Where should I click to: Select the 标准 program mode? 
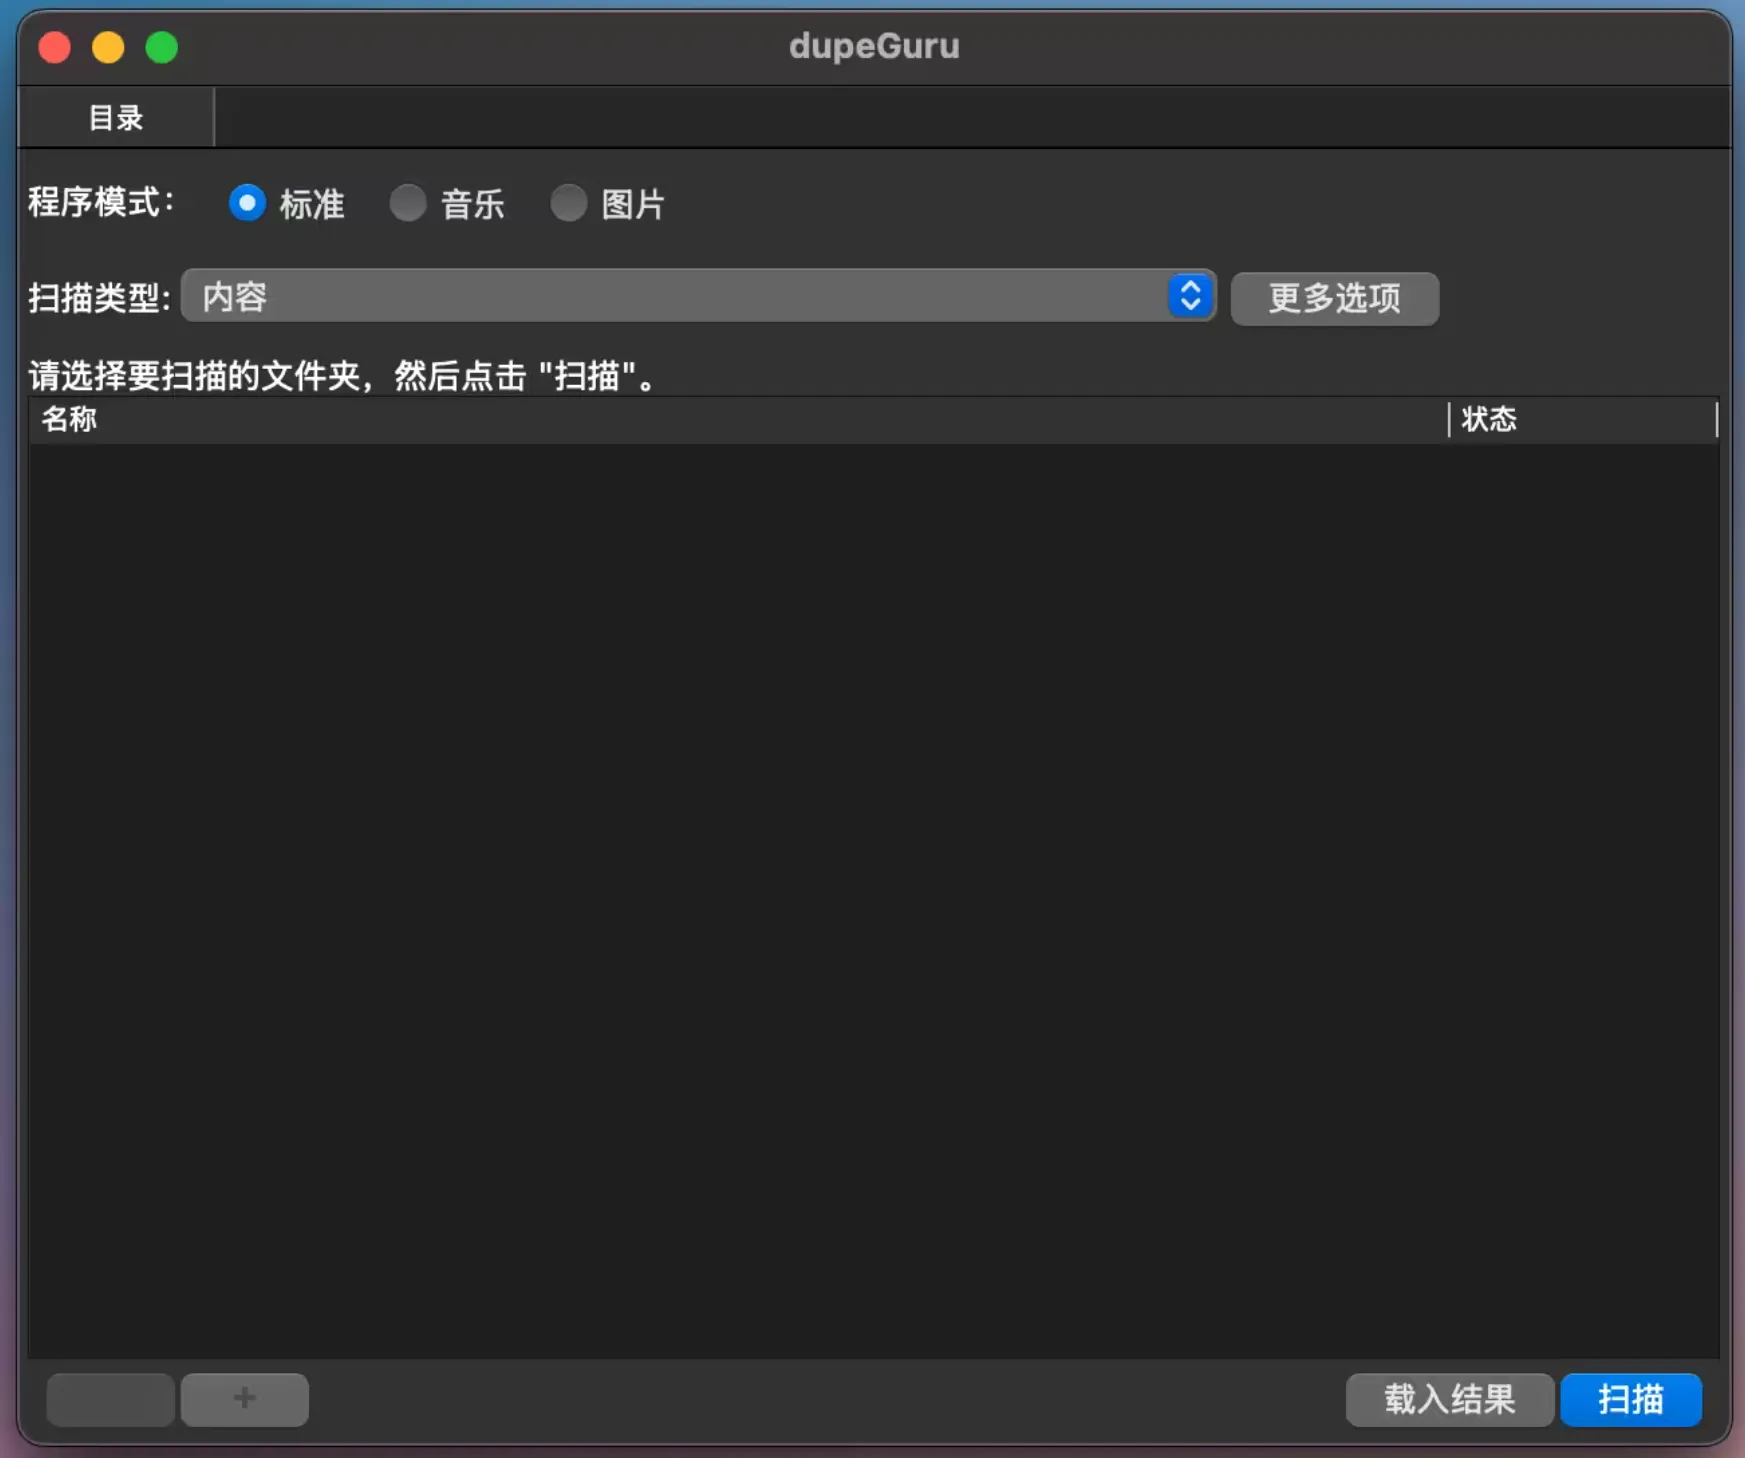pos(247,203)
